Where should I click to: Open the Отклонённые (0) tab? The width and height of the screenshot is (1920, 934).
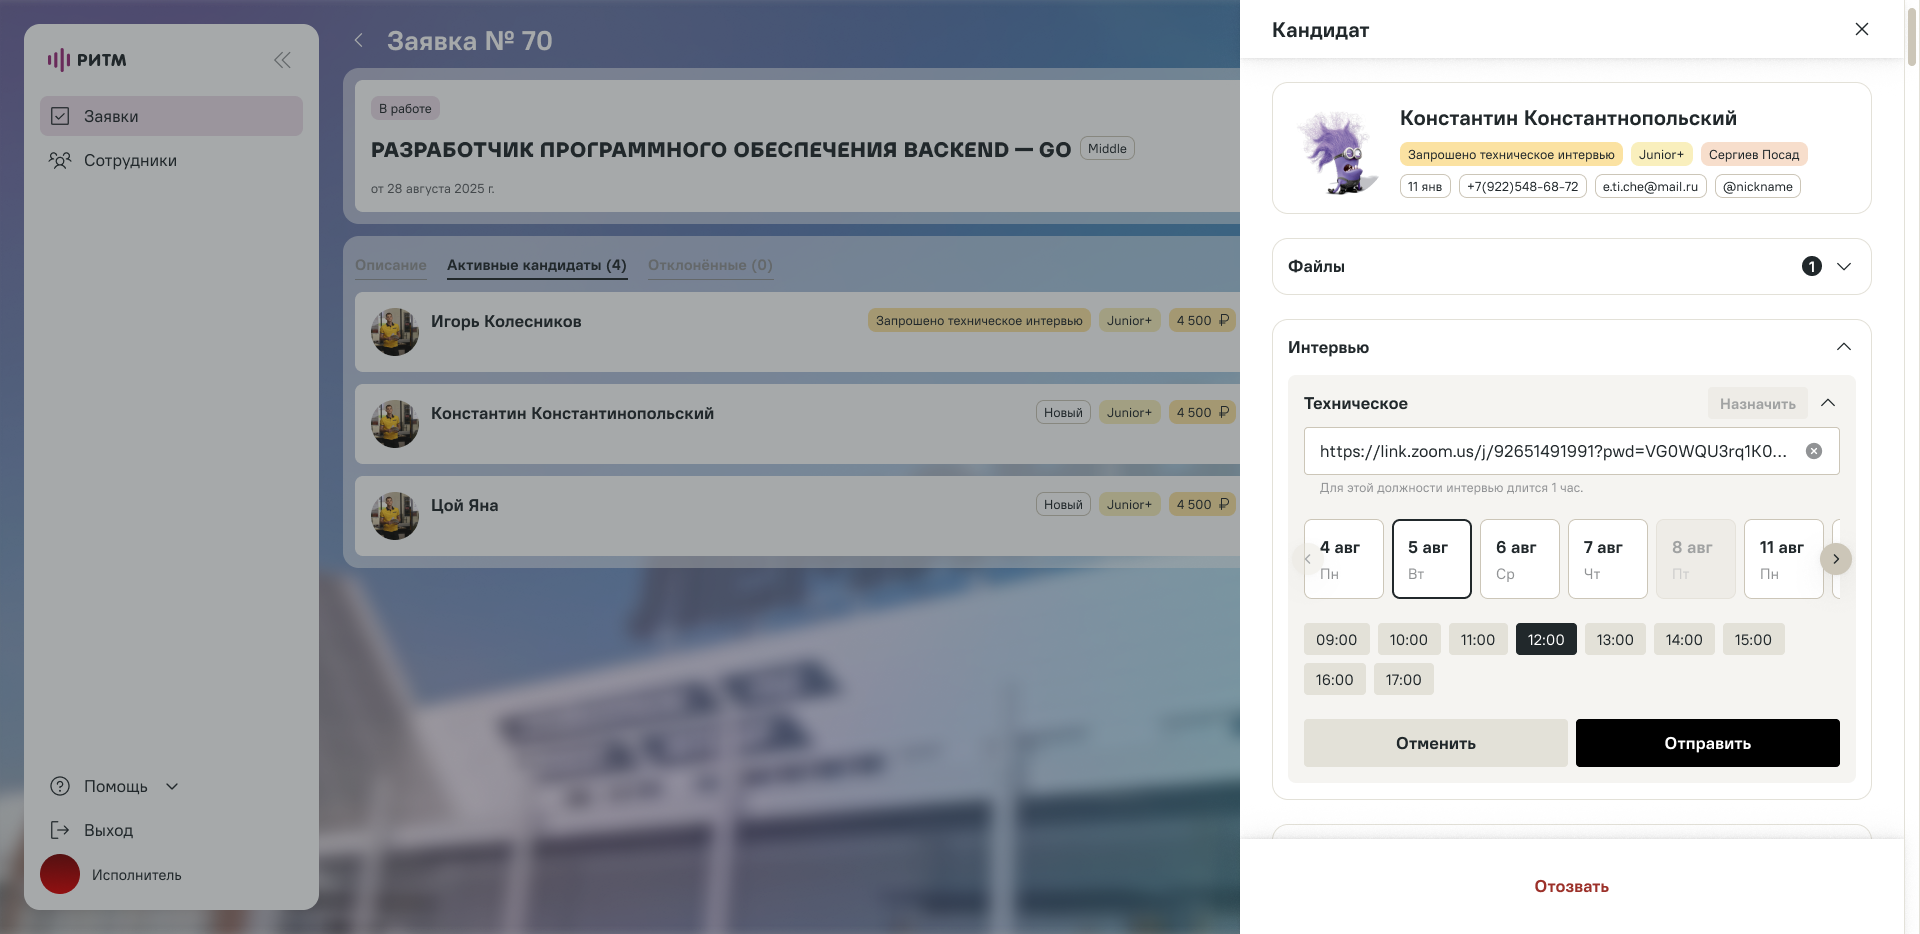(x=710, y=265)
